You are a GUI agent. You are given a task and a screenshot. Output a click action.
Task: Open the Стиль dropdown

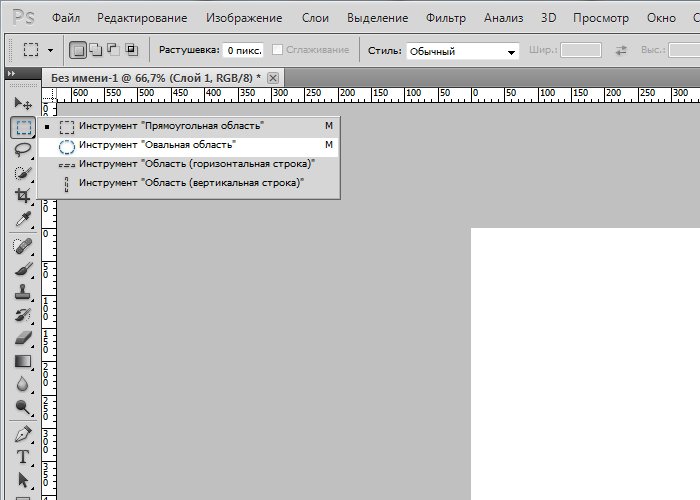tap(463, 51)
